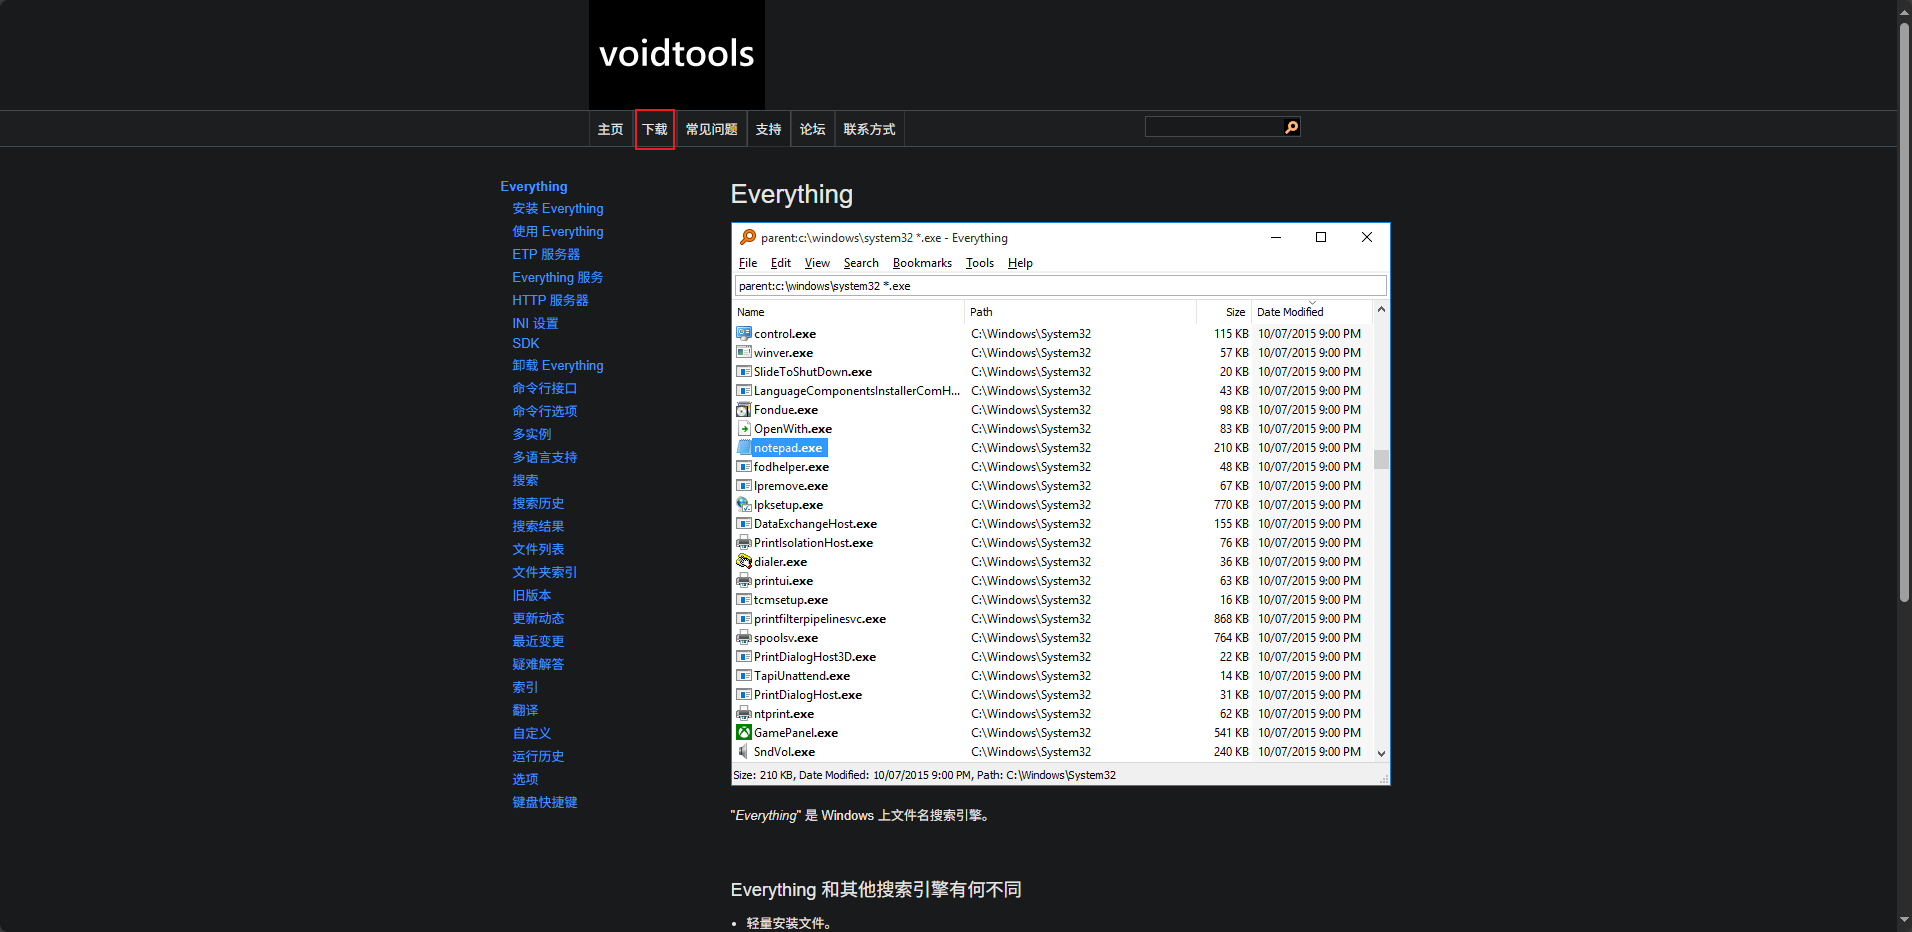Open the 自定义 link
1912x932 pixels.
(532, 733)
